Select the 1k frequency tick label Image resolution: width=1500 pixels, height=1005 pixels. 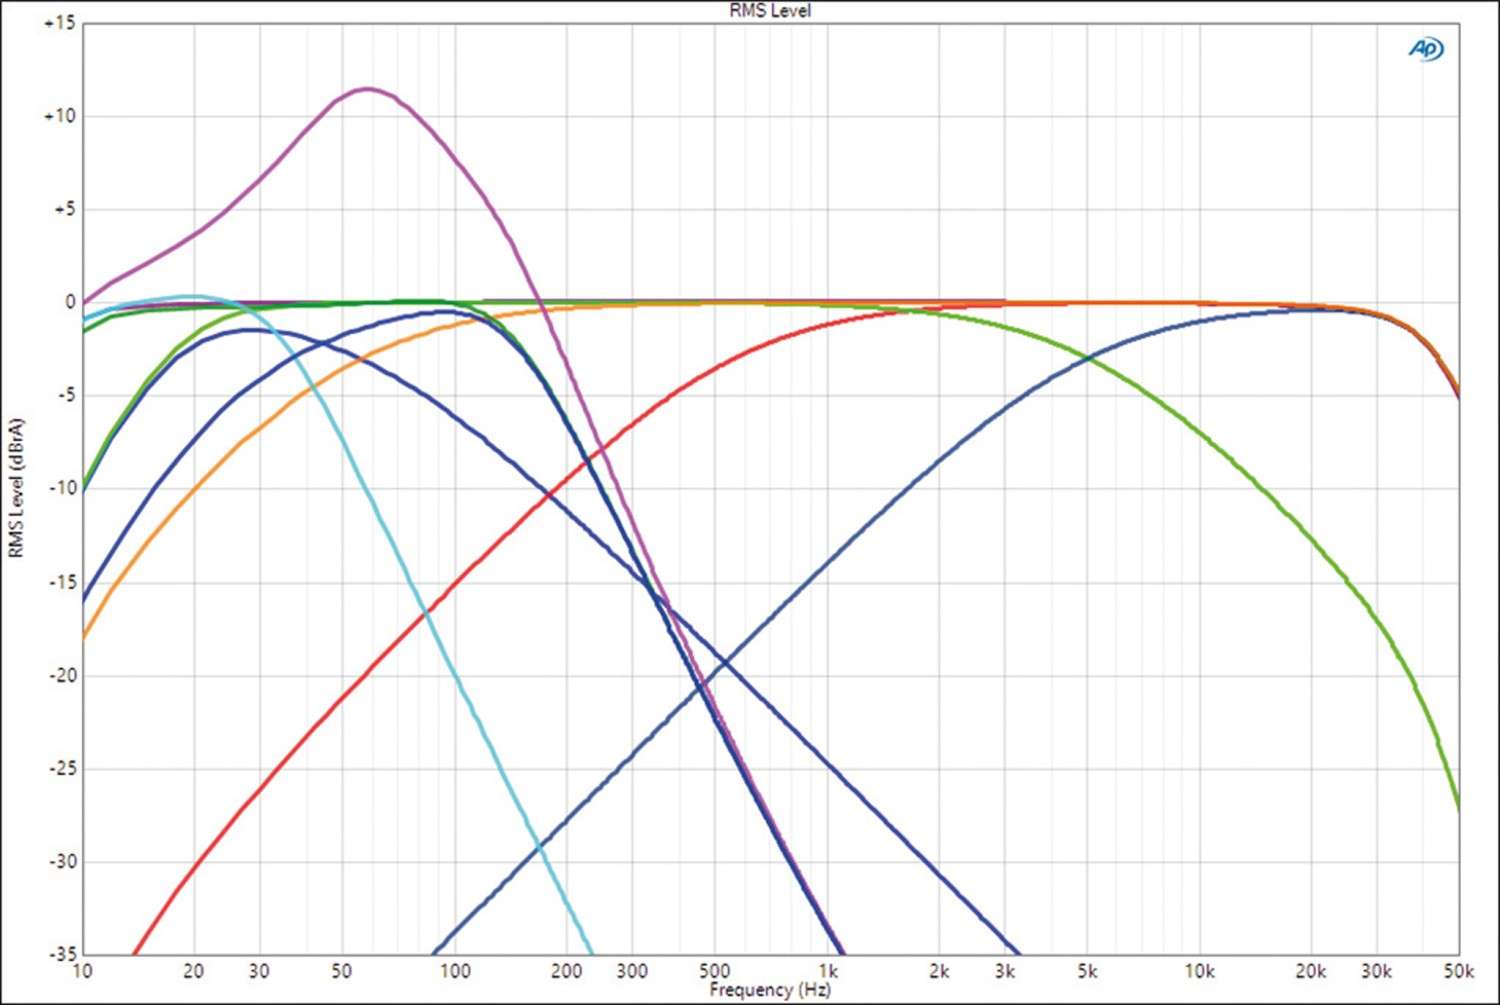point(828,971)
